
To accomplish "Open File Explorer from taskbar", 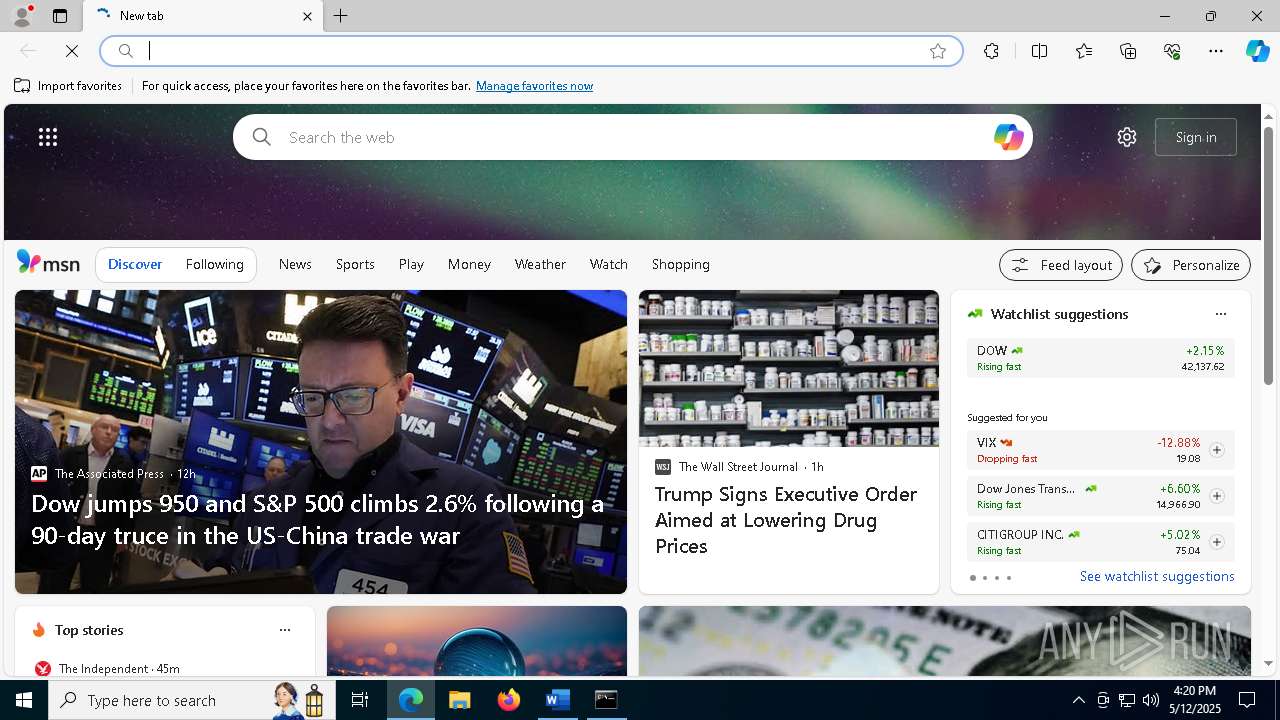I will coord(459,700).
